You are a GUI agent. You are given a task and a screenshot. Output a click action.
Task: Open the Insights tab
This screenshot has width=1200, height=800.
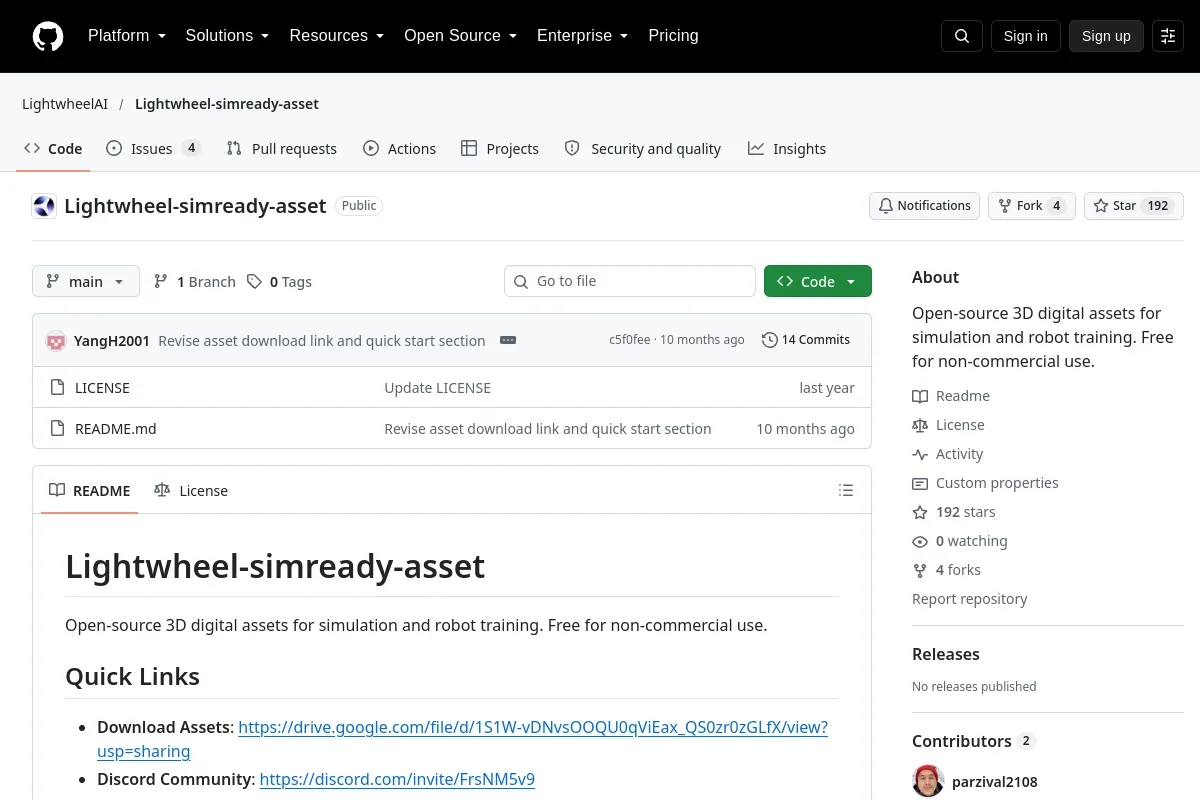(x=787, y=149)
